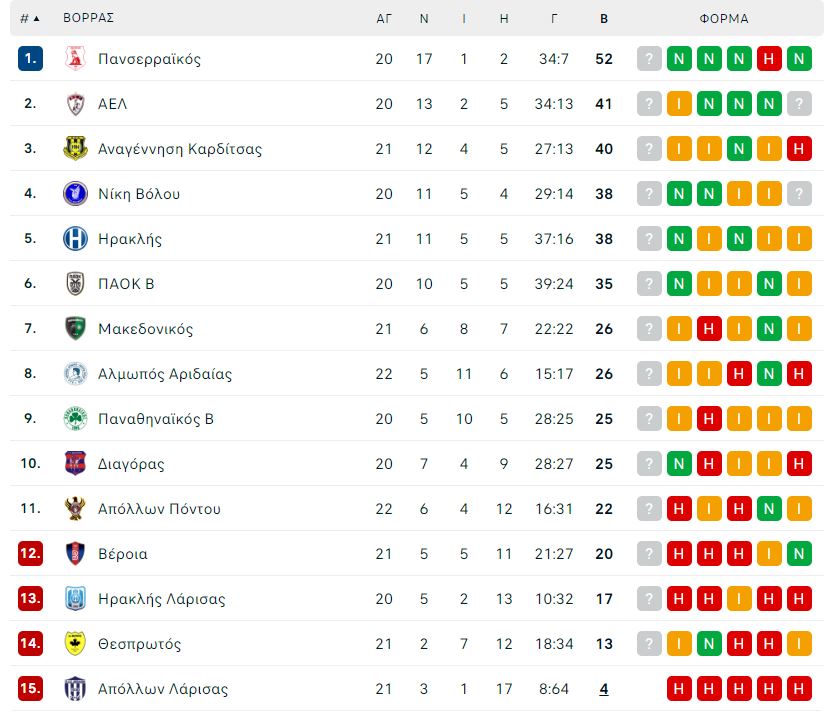Click the Παναθηναϊκός Β shamrock logo
Image resolution: width=828 pixels, height=719 pixels.
coord(76,419)
